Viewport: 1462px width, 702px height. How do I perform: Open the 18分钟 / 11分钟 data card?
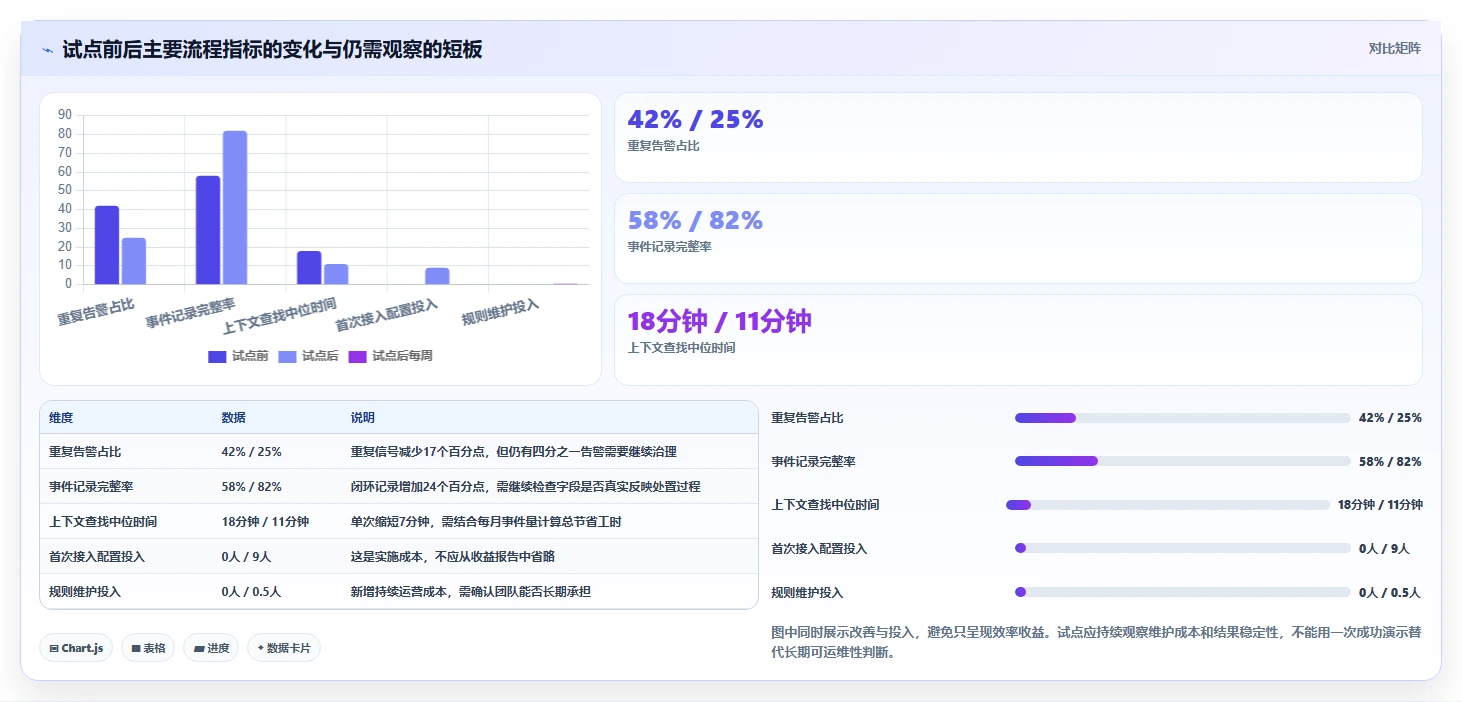[x=1018, y=340]
